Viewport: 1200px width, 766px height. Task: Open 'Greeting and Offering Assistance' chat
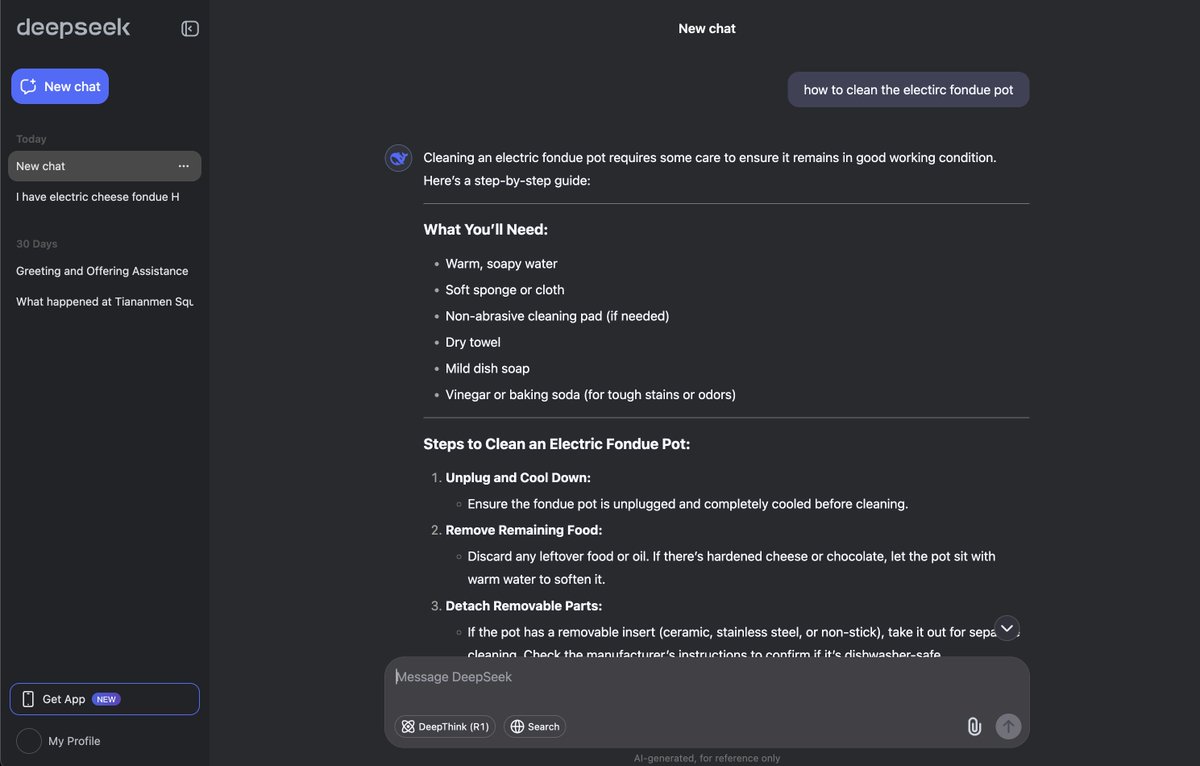click(104, 271)
